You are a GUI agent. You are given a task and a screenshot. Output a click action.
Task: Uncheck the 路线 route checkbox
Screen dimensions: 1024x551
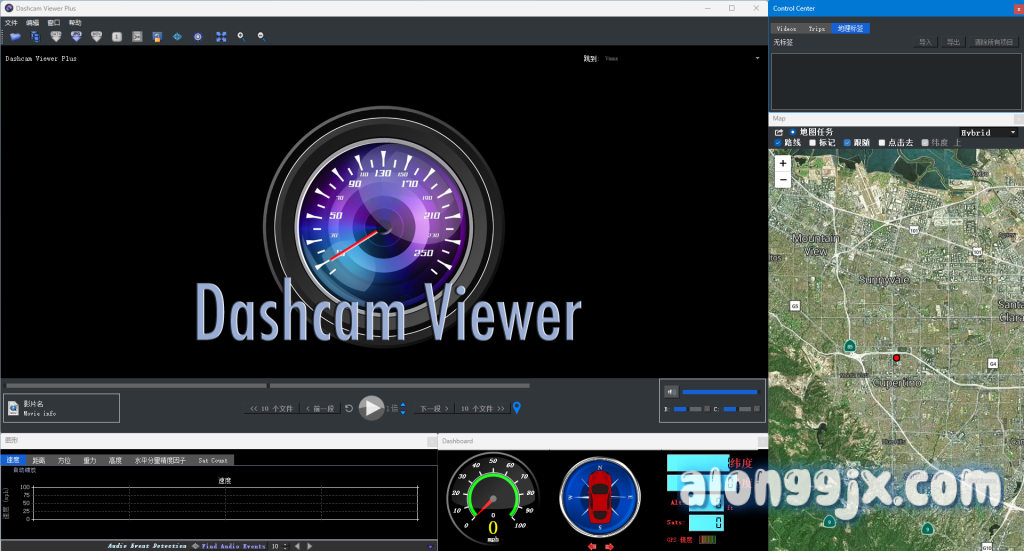tap(779, 143)
